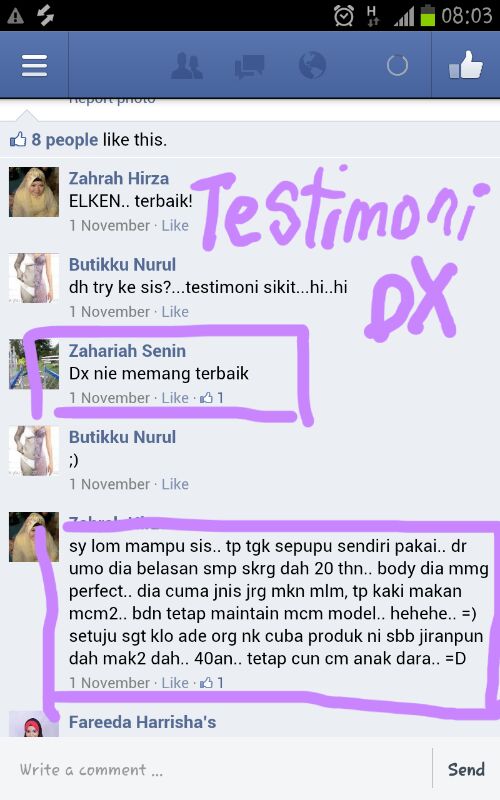Viewport: 500px width, 800px height.
Task: Like Butikku Nurul's 'dh try ke sis' comment
Action: (175, 312)
